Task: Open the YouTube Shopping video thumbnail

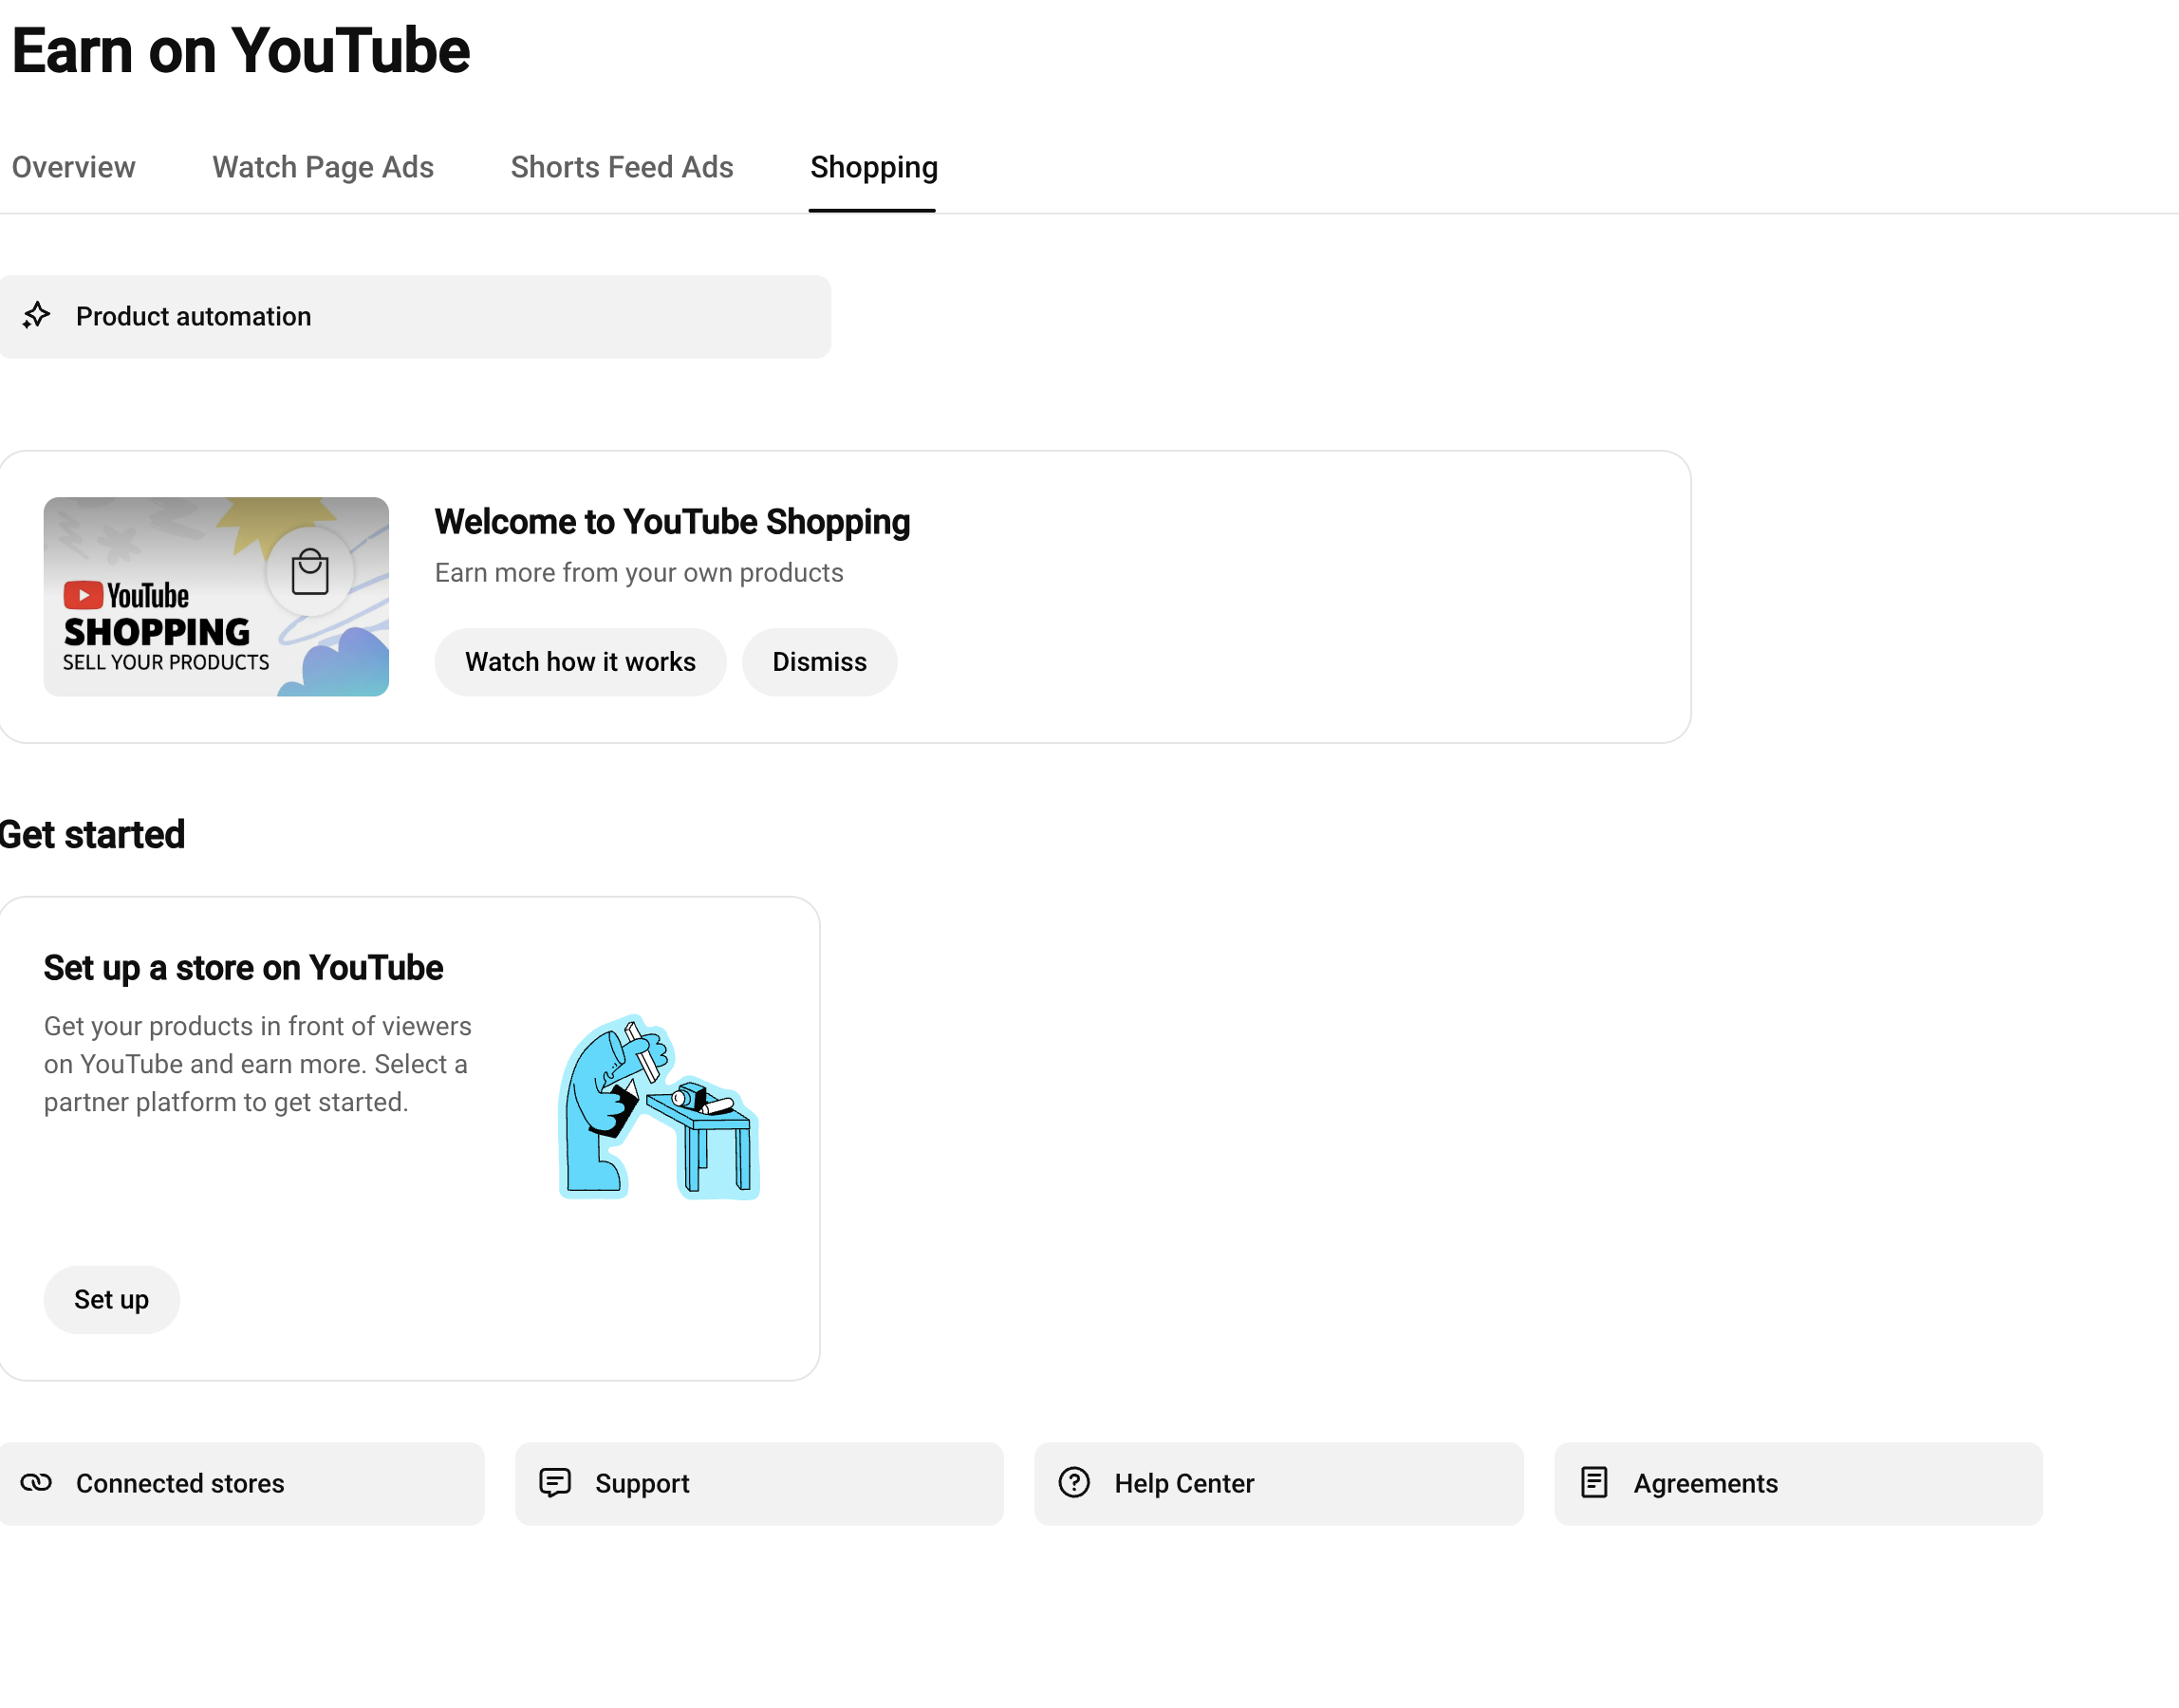Action: click(216, 596)
